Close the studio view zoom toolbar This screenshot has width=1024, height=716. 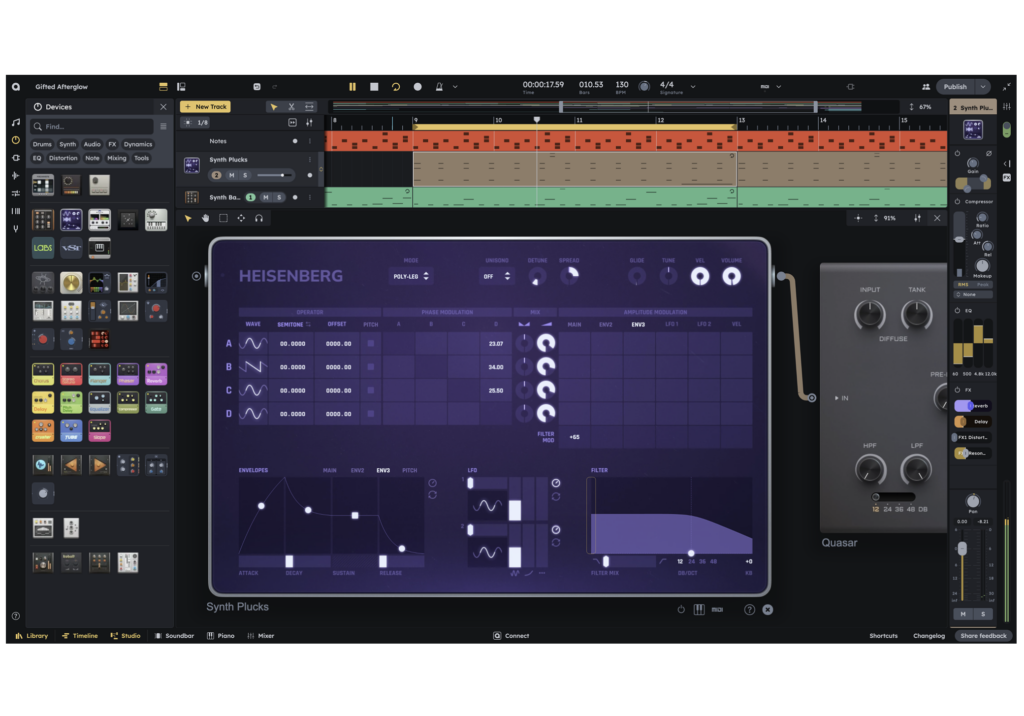coord(937,218)
